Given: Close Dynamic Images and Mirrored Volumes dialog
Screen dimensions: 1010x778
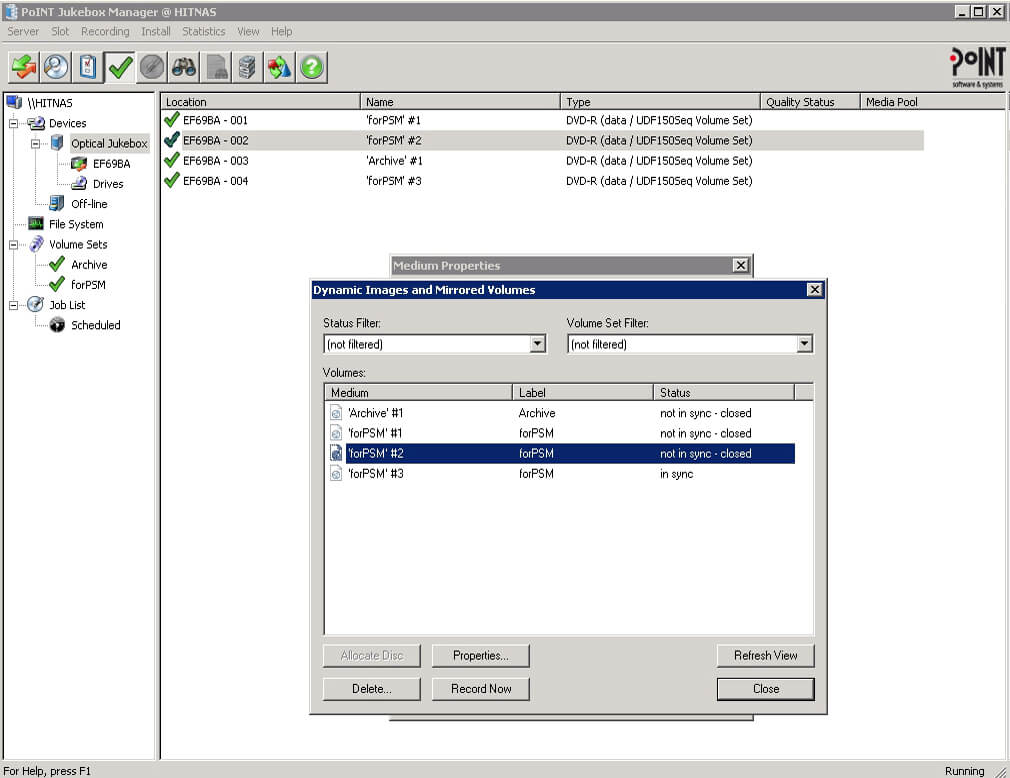Looking at the screenshot, I should point(815,290).
